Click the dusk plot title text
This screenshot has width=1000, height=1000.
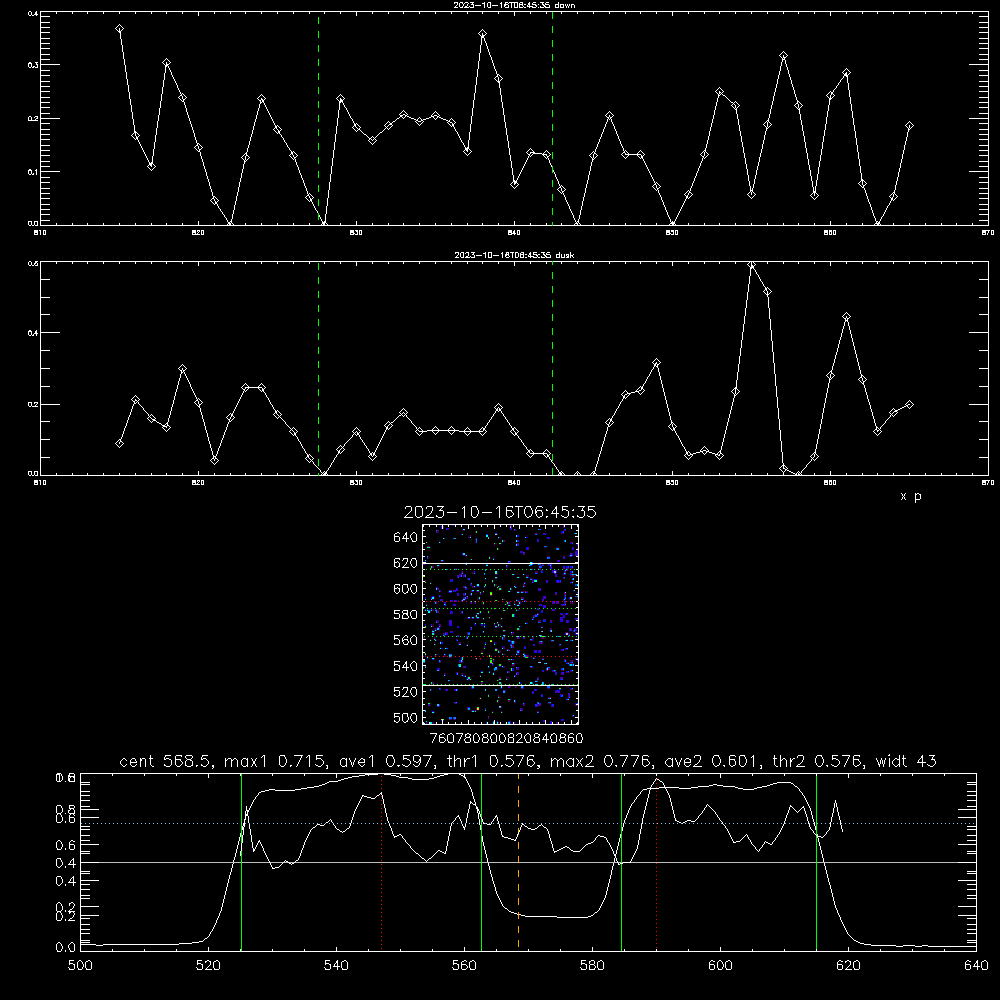pos(514,255)
